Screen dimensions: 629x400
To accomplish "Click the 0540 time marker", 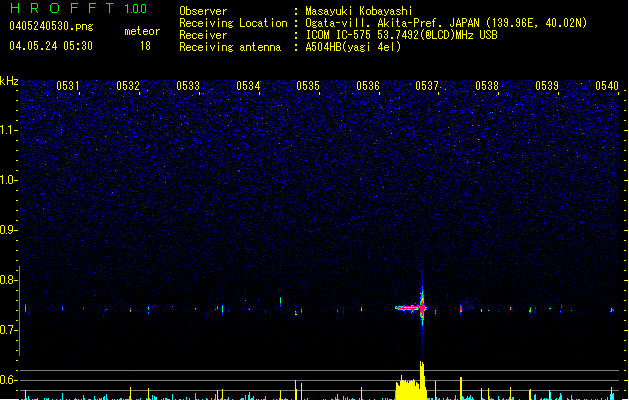I will click(607, 86).
